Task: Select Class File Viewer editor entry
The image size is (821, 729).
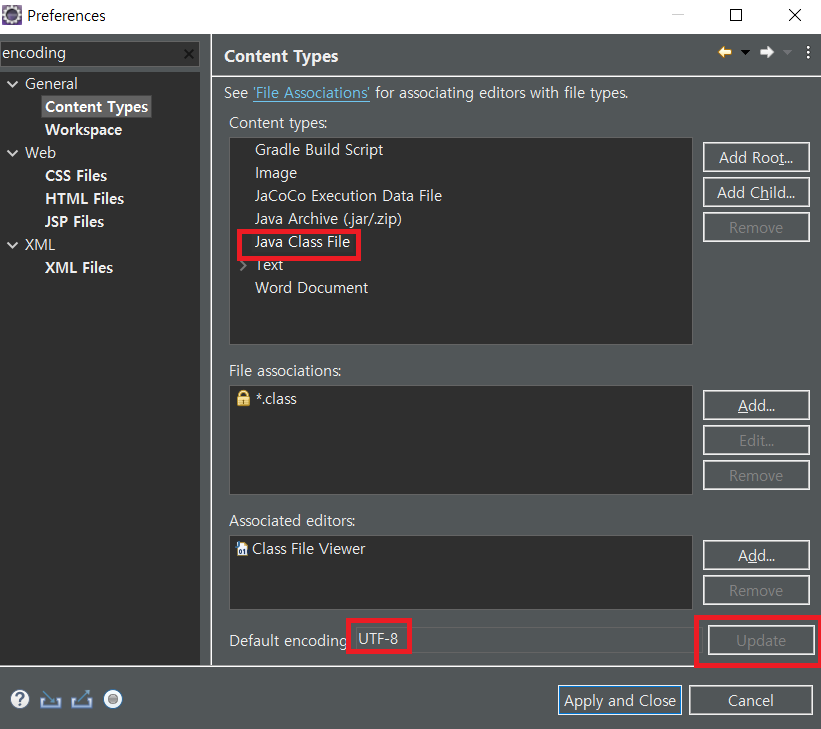Action: coord(308,549)
